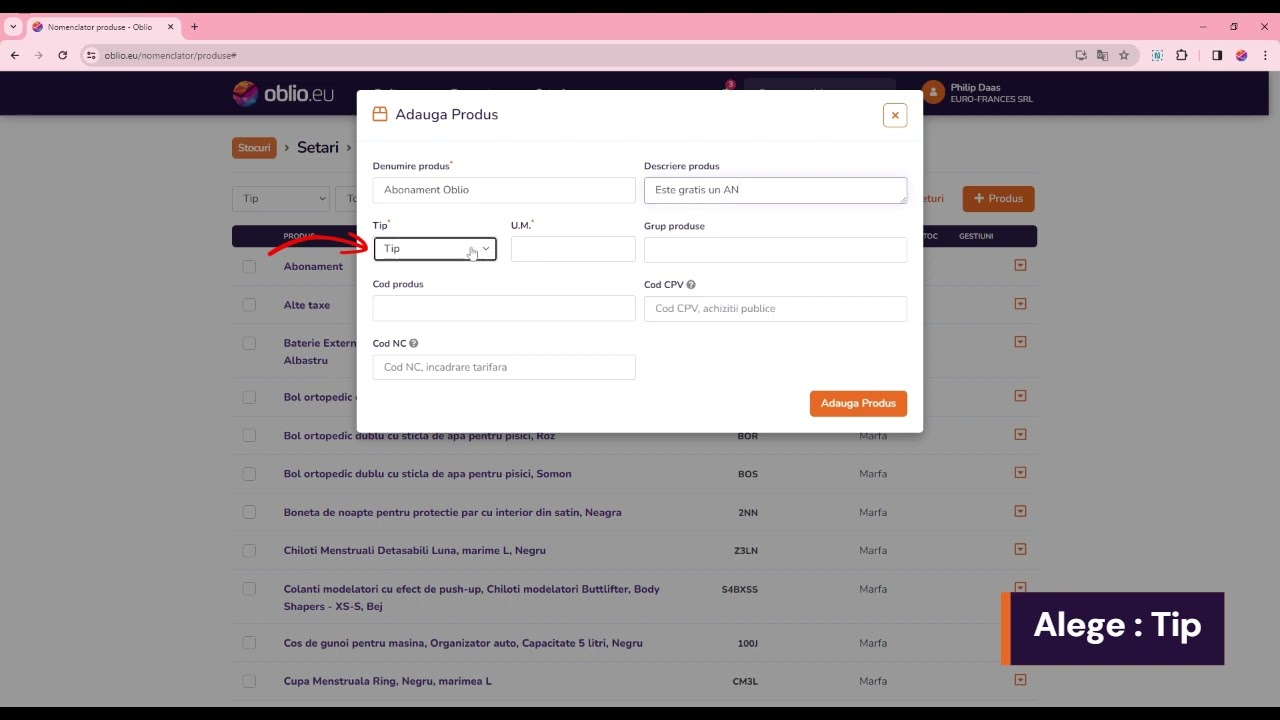The height and width of the screenshot is (720, 1280).
Task: Click the browser Forward arrow
Action: [38, 55]
